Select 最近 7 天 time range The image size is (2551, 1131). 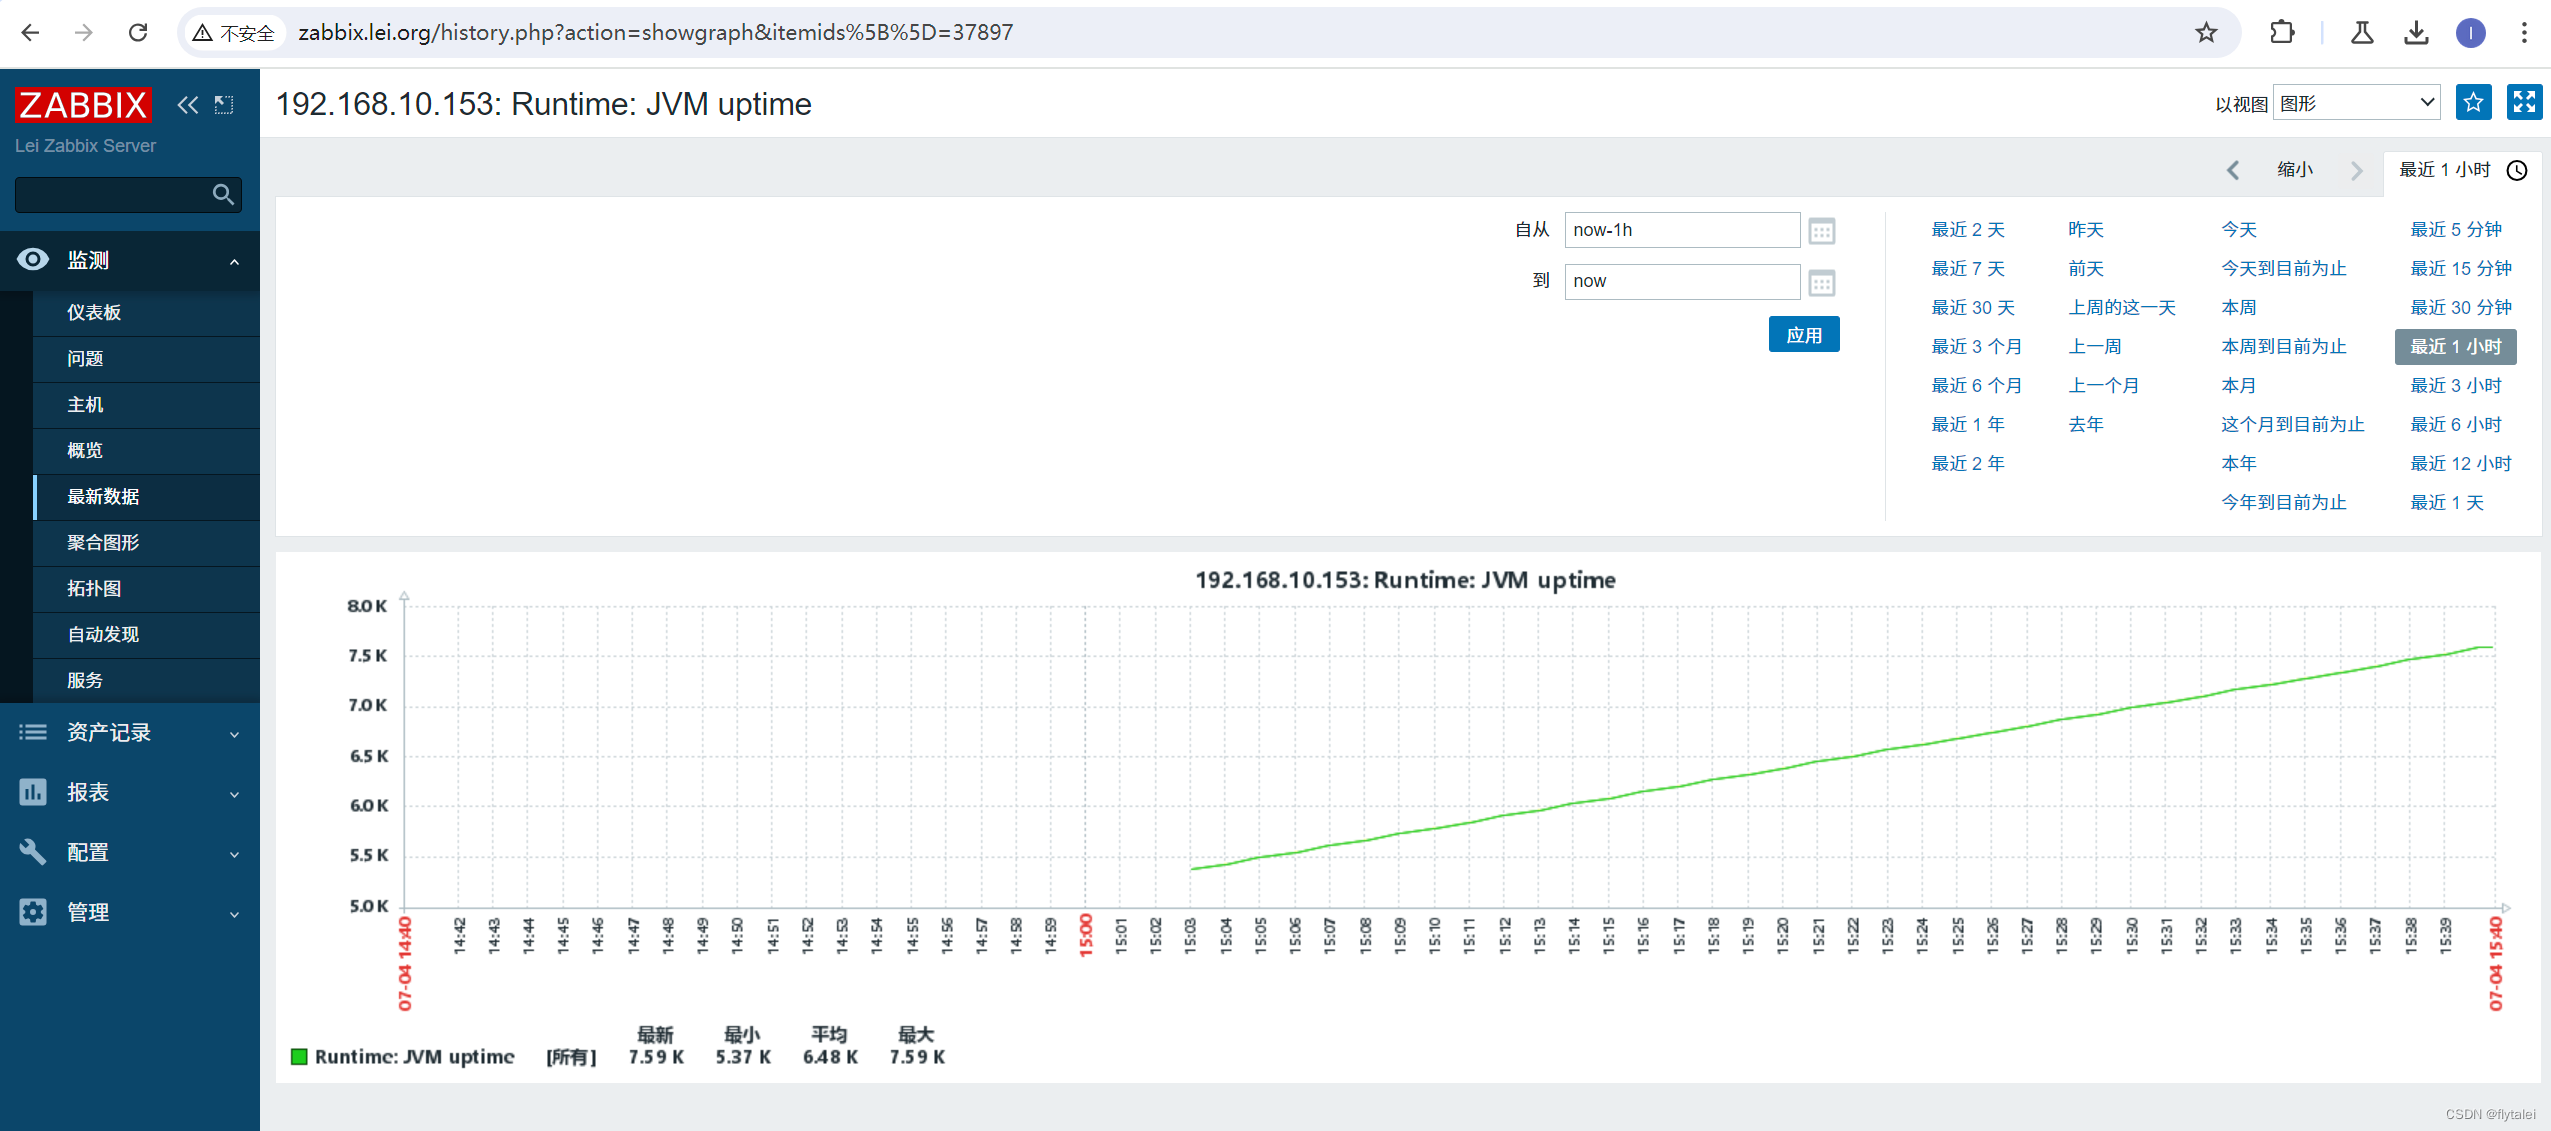(x=1967, y=268)
